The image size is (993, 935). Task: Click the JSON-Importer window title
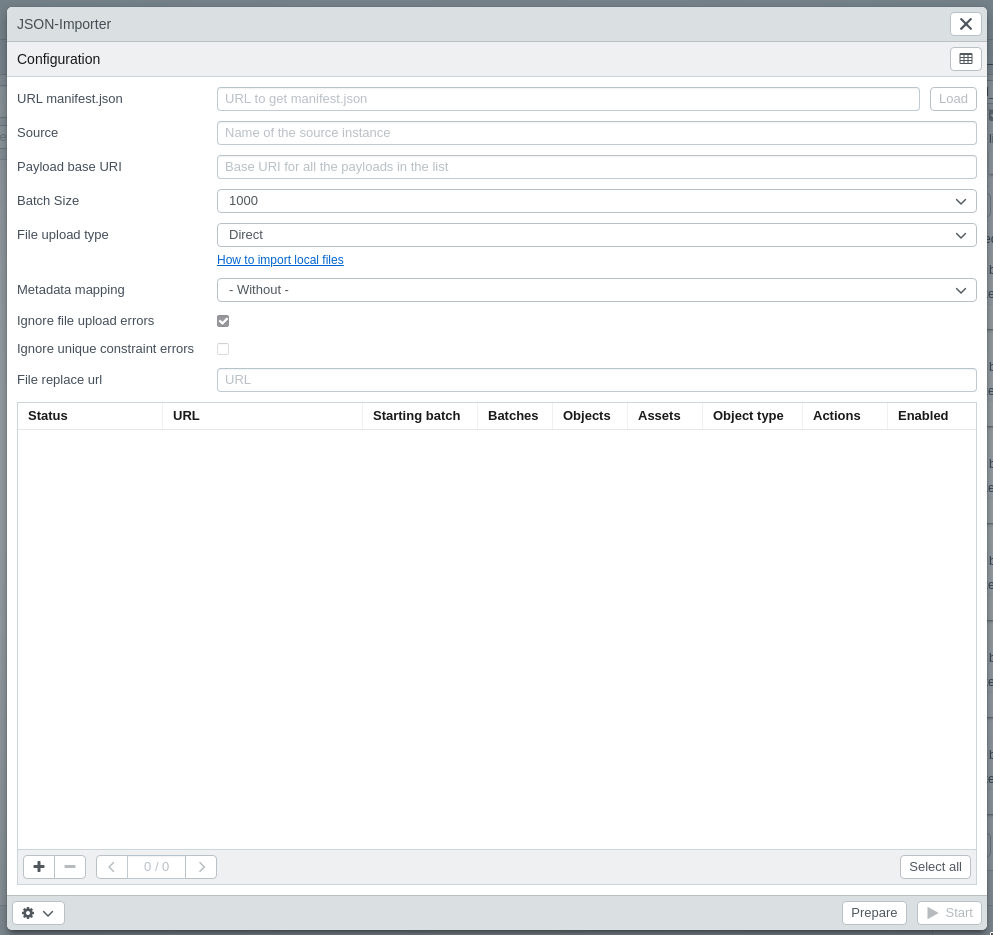(x=64, y=24)
